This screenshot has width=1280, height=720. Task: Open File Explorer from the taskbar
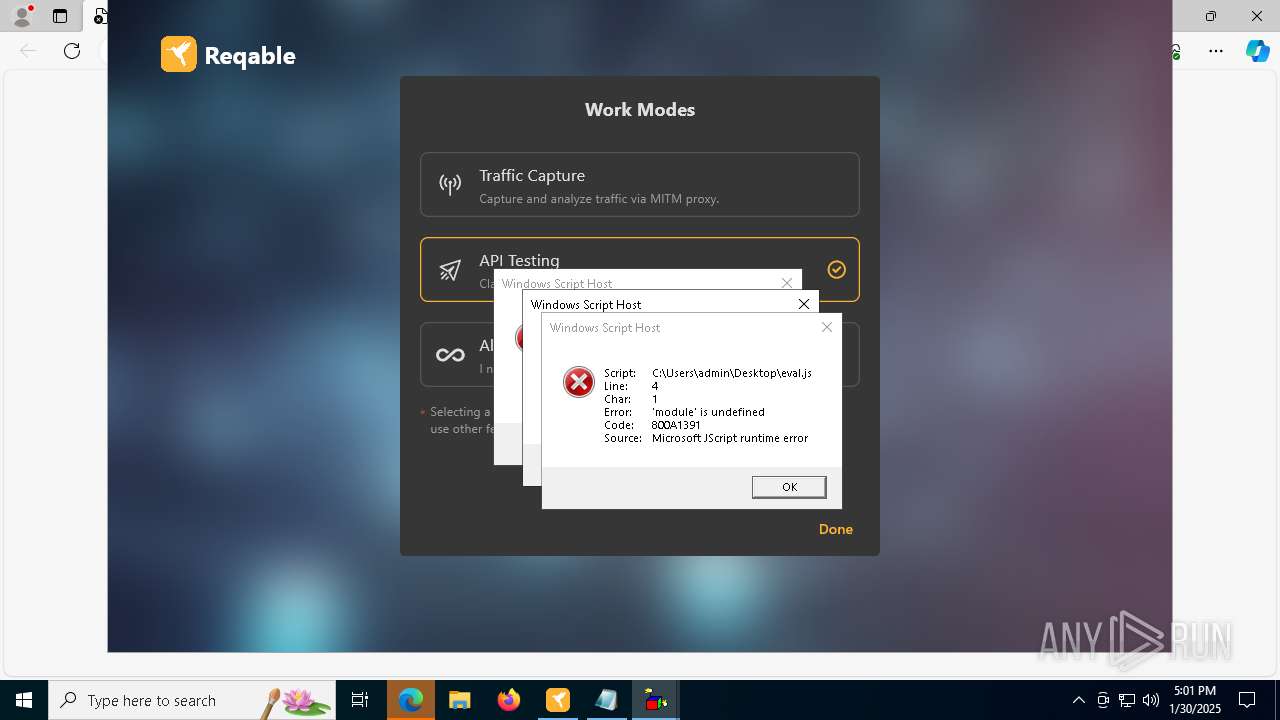(459, 700)
